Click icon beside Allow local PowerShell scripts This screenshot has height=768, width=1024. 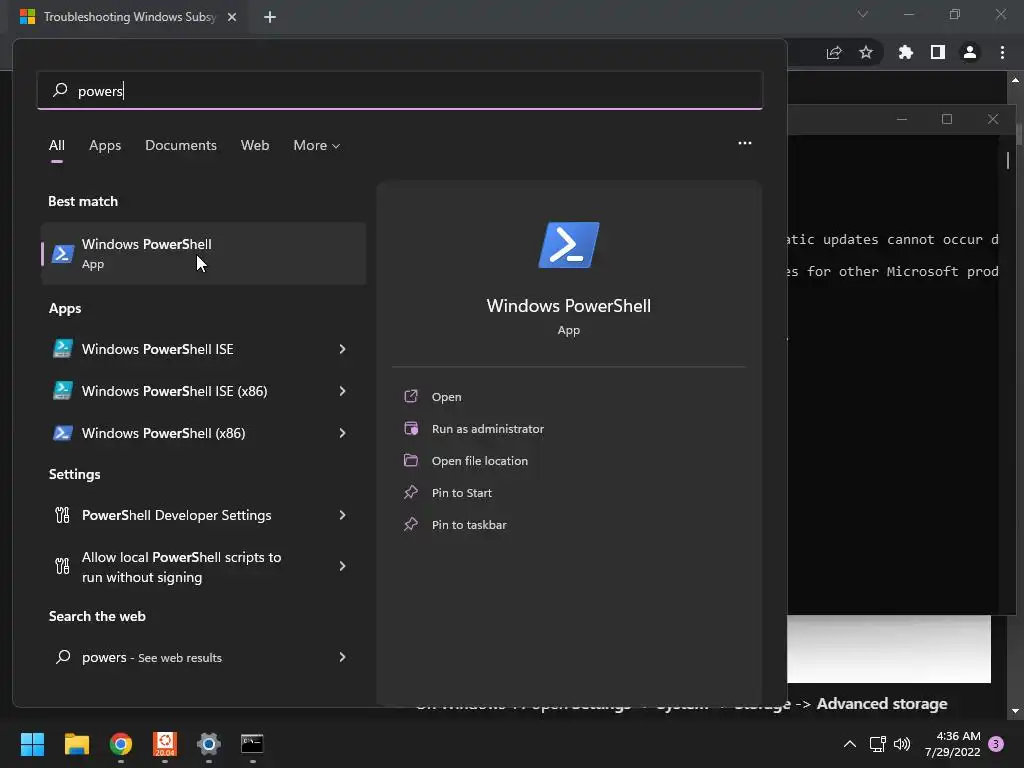pos(63,566)
